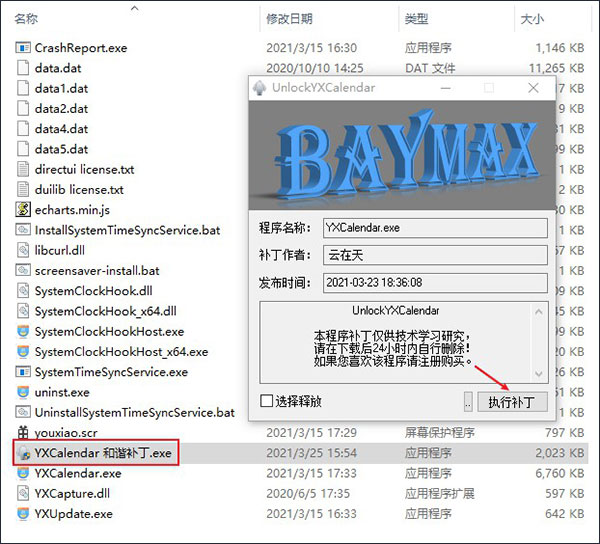The width and height of the screenshot is (600, 544).
Task: Click the InstallSystemTimeSyncService.bat icon
Action: pos(23,230)
